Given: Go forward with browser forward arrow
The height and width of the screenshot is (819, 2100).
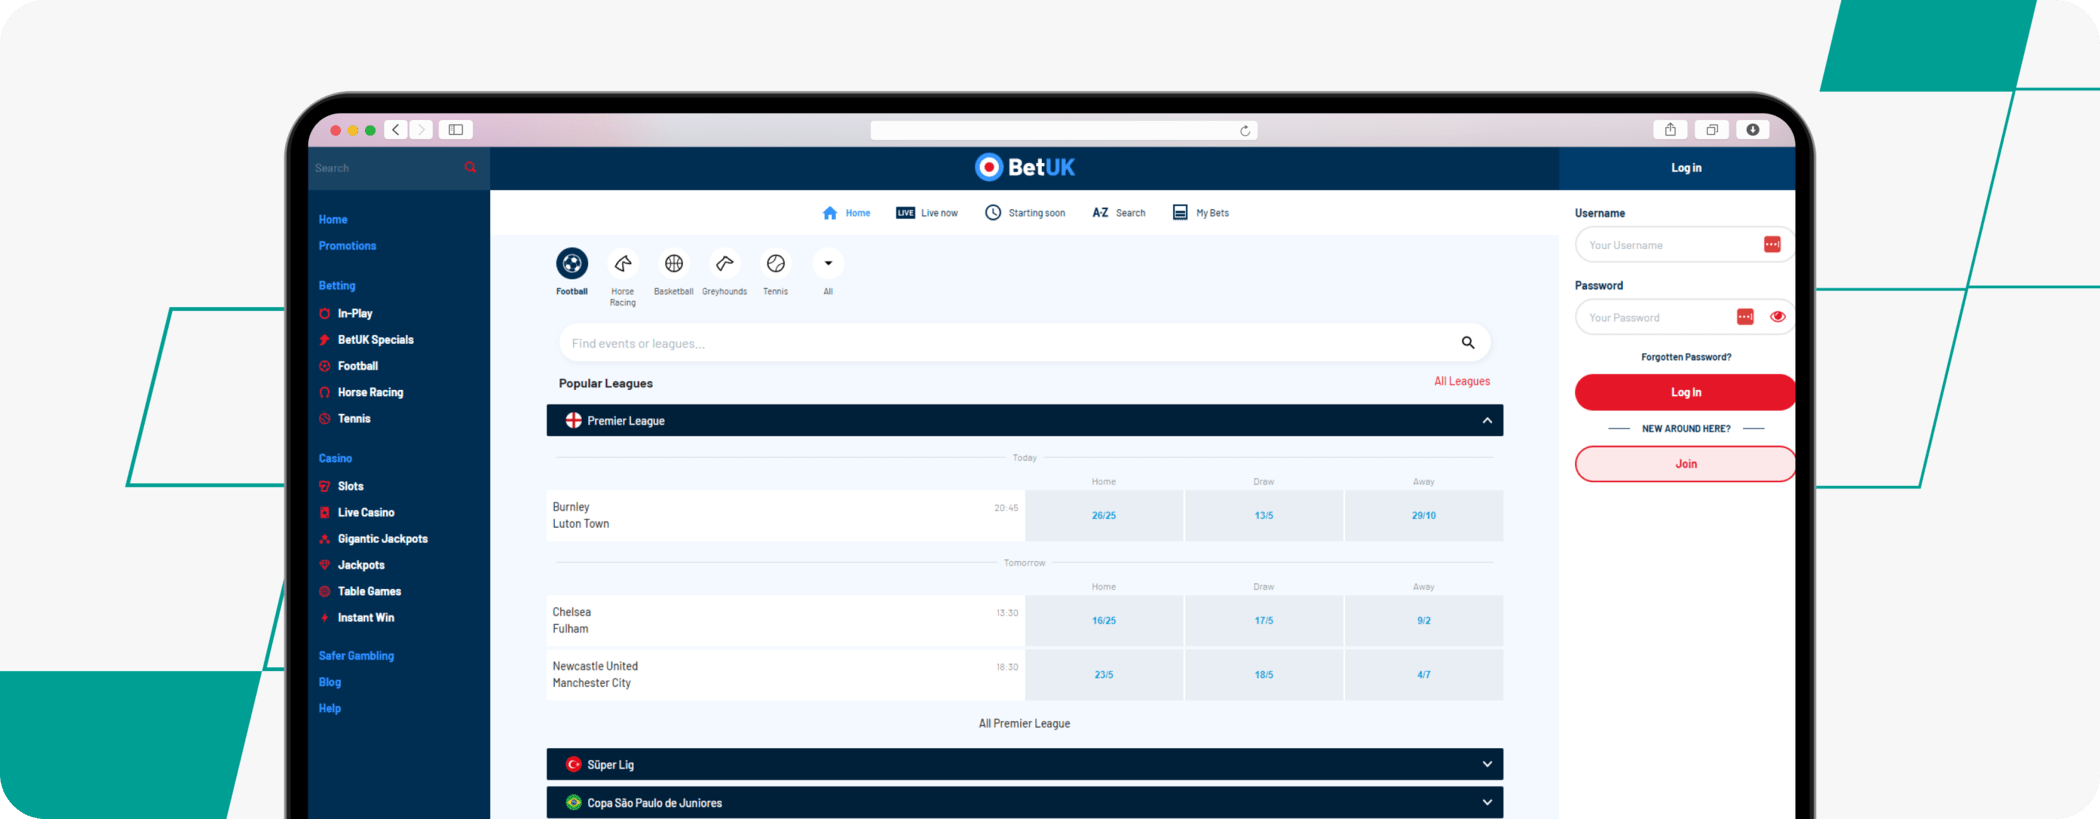Looking at the screenshot, I should 421,130.
